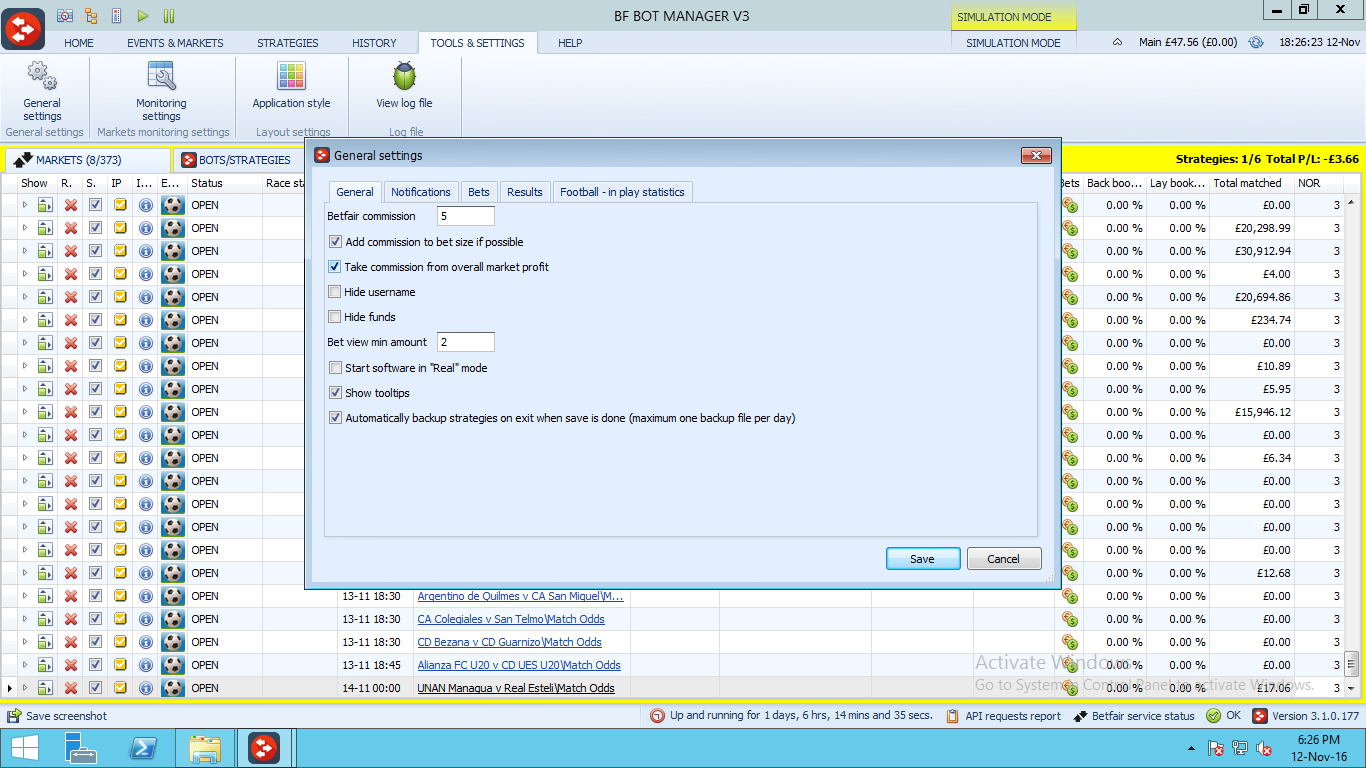Click the muted volume icon in system tray
This screenshot has width=1366, height=768.
click(x=1264, y=748)
